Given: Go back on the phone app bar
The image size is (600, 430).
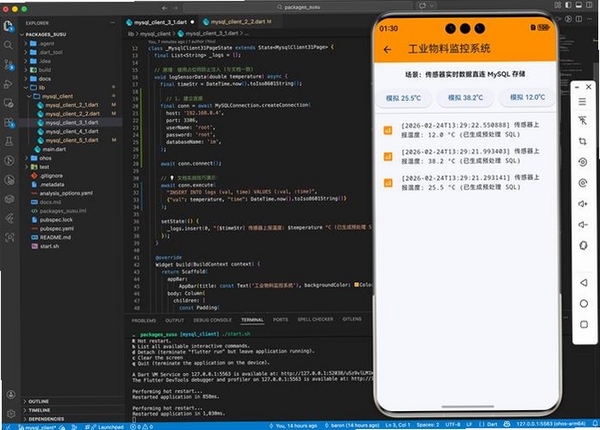Looking at the screenshot, I should [x=387, y=49].
